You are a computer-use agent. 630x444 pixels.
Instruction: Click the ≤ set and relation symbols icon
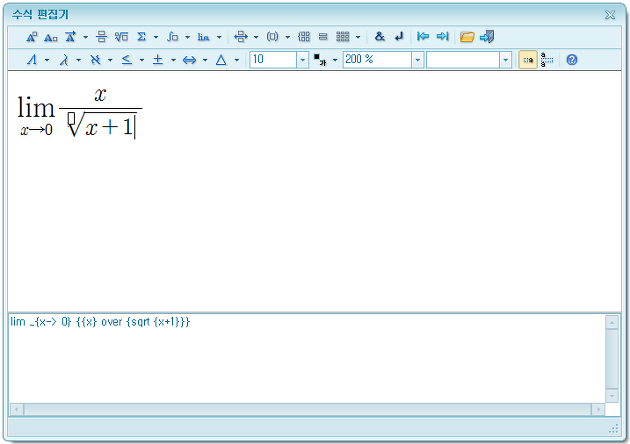(127, 60)
